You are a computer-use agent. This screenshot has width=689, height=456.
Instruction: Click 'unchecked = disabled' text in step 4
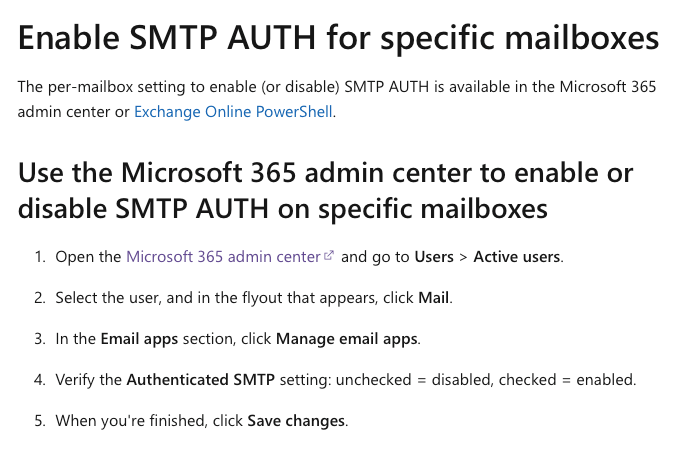coord(413,380)
